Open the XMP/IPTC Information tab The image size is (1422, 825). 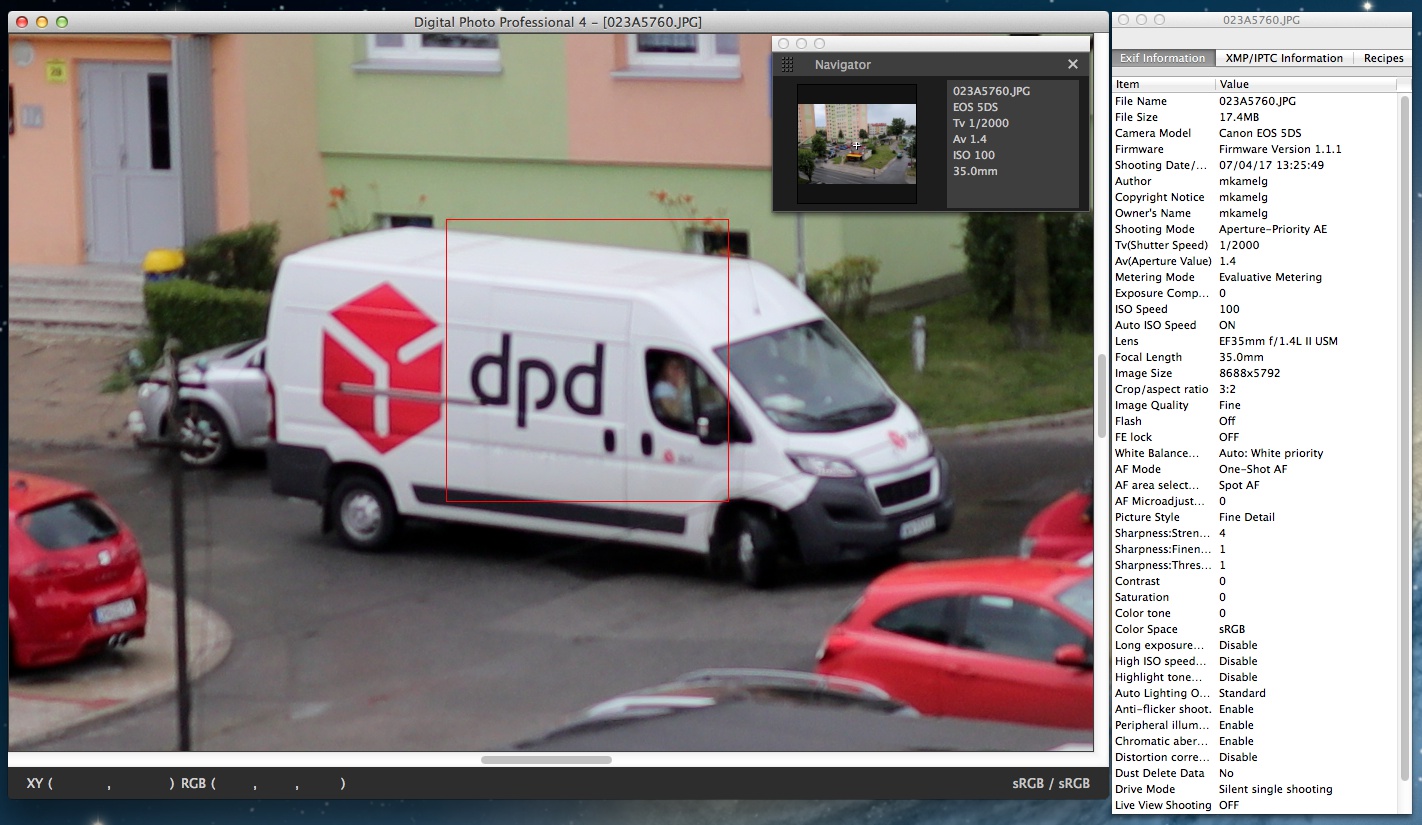[x=1284, y=58]
